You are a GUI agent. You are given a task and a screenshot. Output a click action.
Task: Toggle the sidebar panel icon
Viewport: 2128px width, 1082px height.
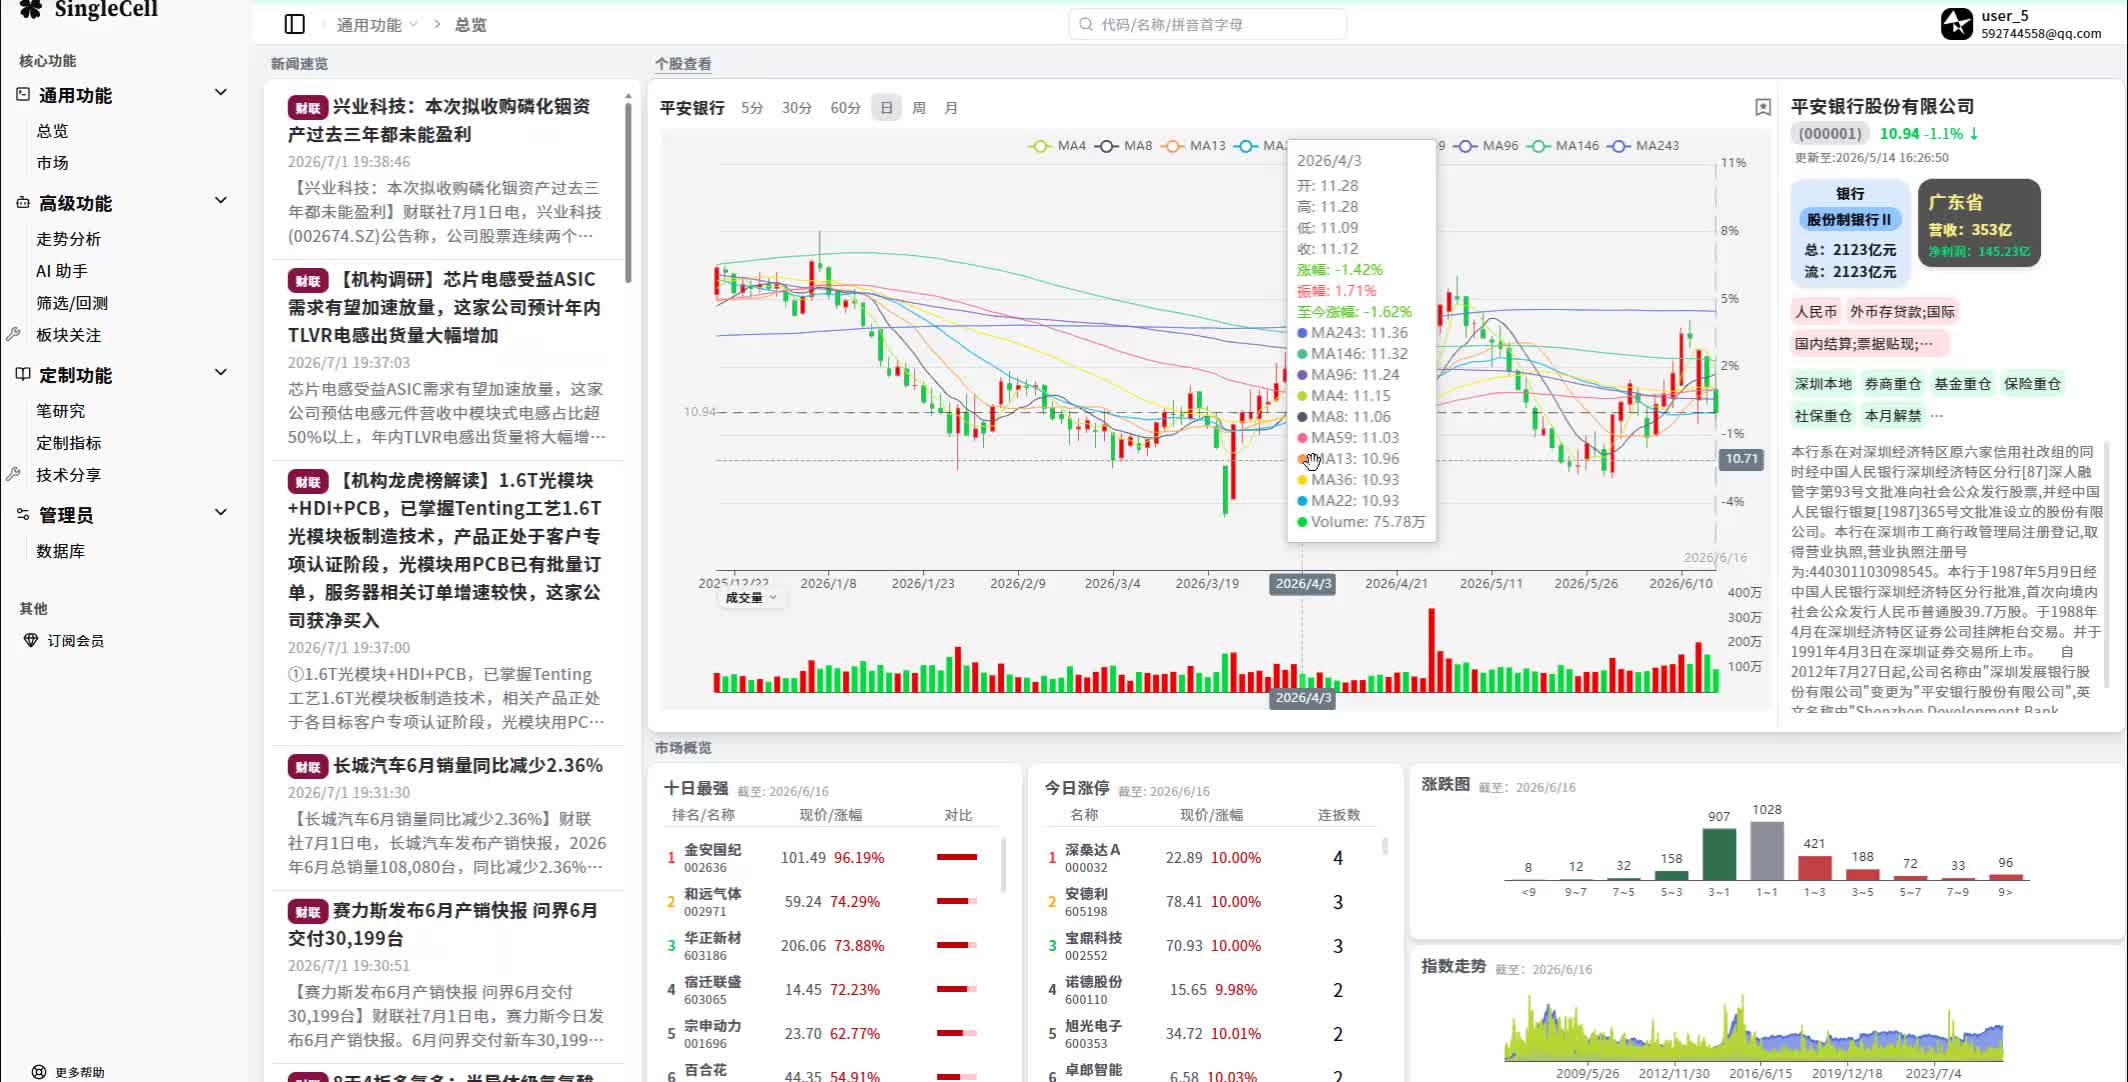tap(294, 24)
